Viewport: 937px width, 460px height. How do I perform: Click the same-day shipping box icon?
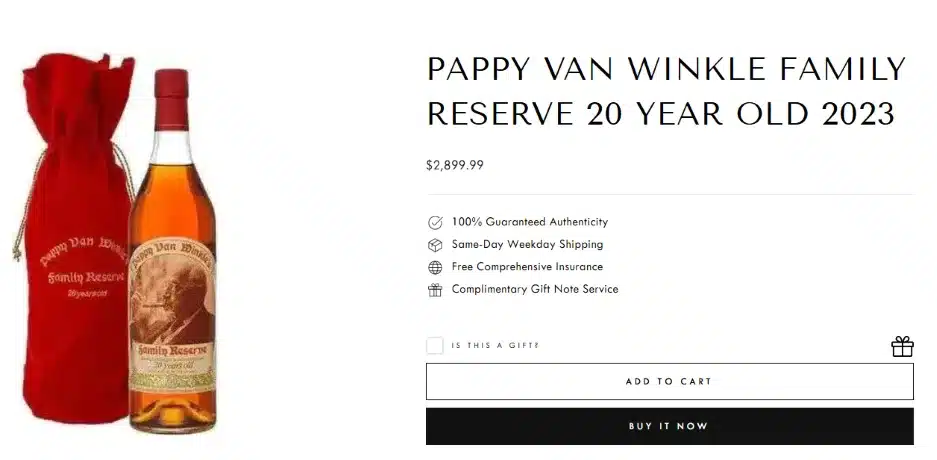point(435,245)
